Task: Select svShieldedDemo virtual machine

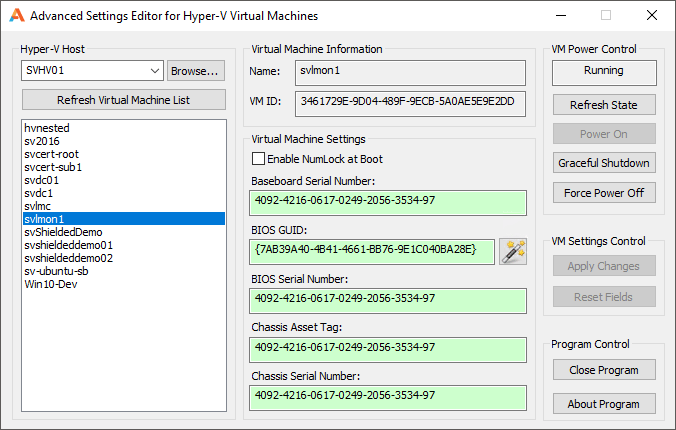Action: 124,232
